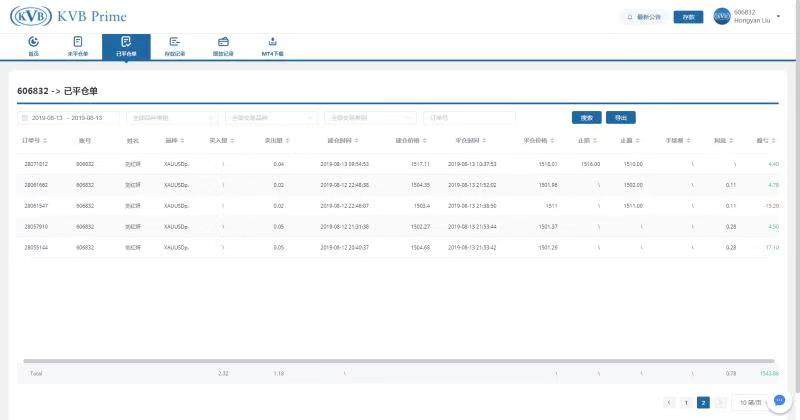
Task: Switch to the 已平仓单 closed orders tab
Action: [126, 46]
